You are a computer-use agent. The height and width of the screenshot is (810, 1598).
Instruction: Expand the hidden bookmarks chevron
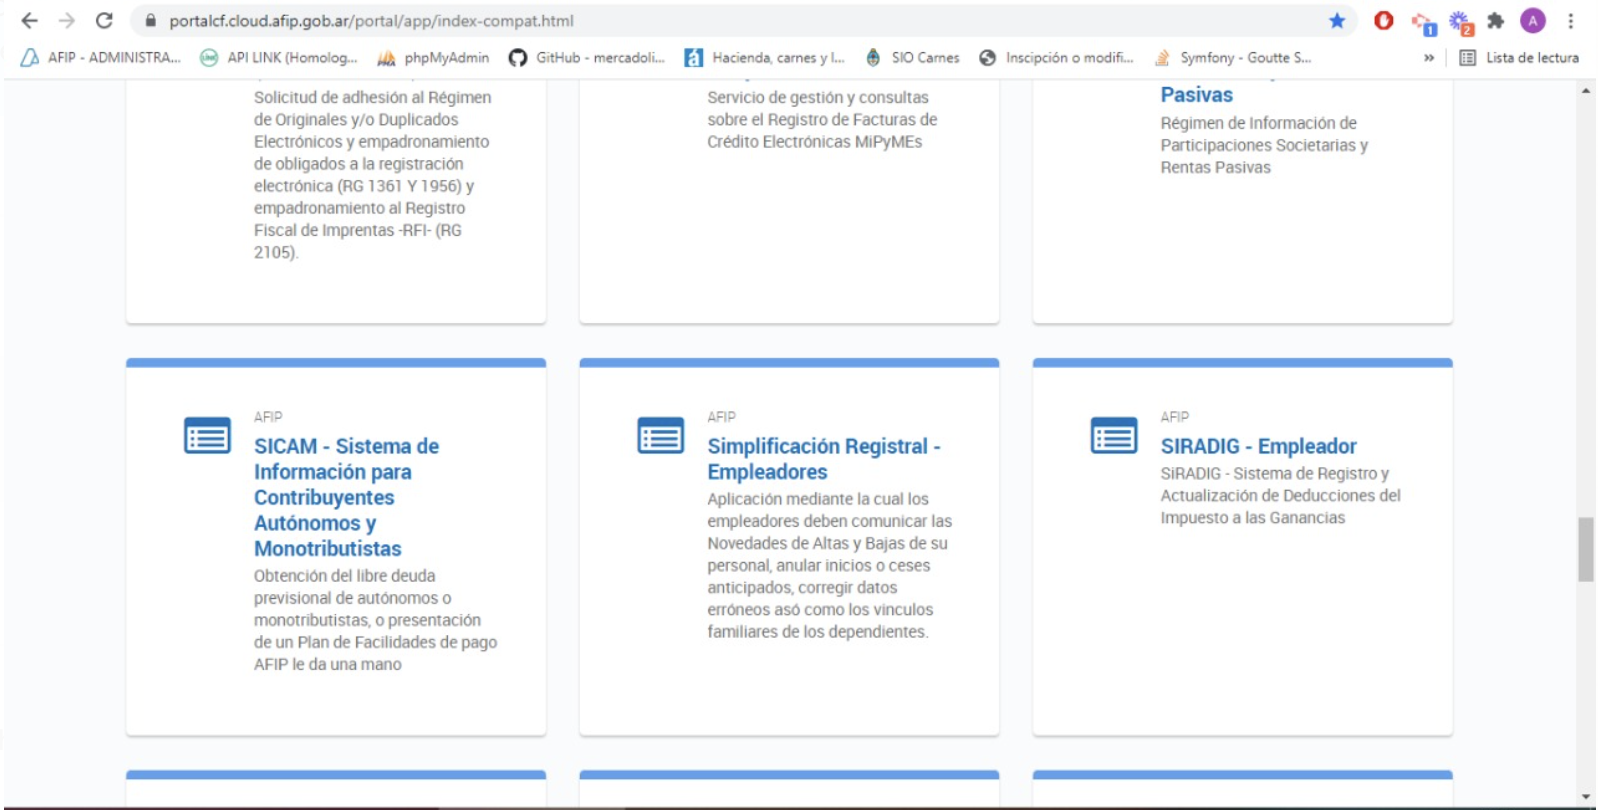1429,58
